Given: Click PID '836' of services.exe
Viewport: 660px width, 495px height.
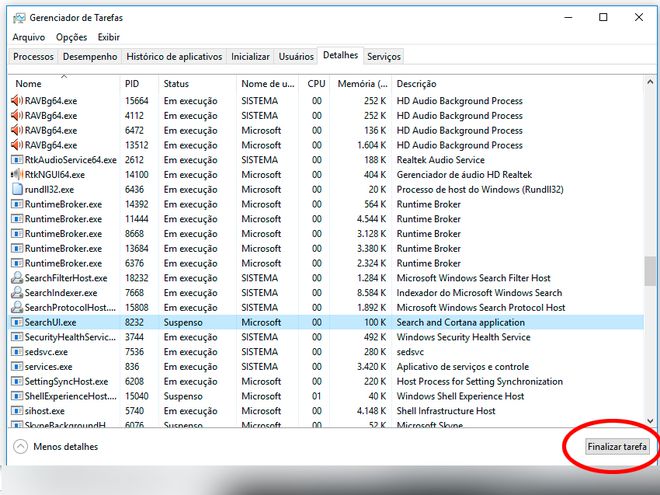Looking at the screenshot, I should tap(132, 367).
